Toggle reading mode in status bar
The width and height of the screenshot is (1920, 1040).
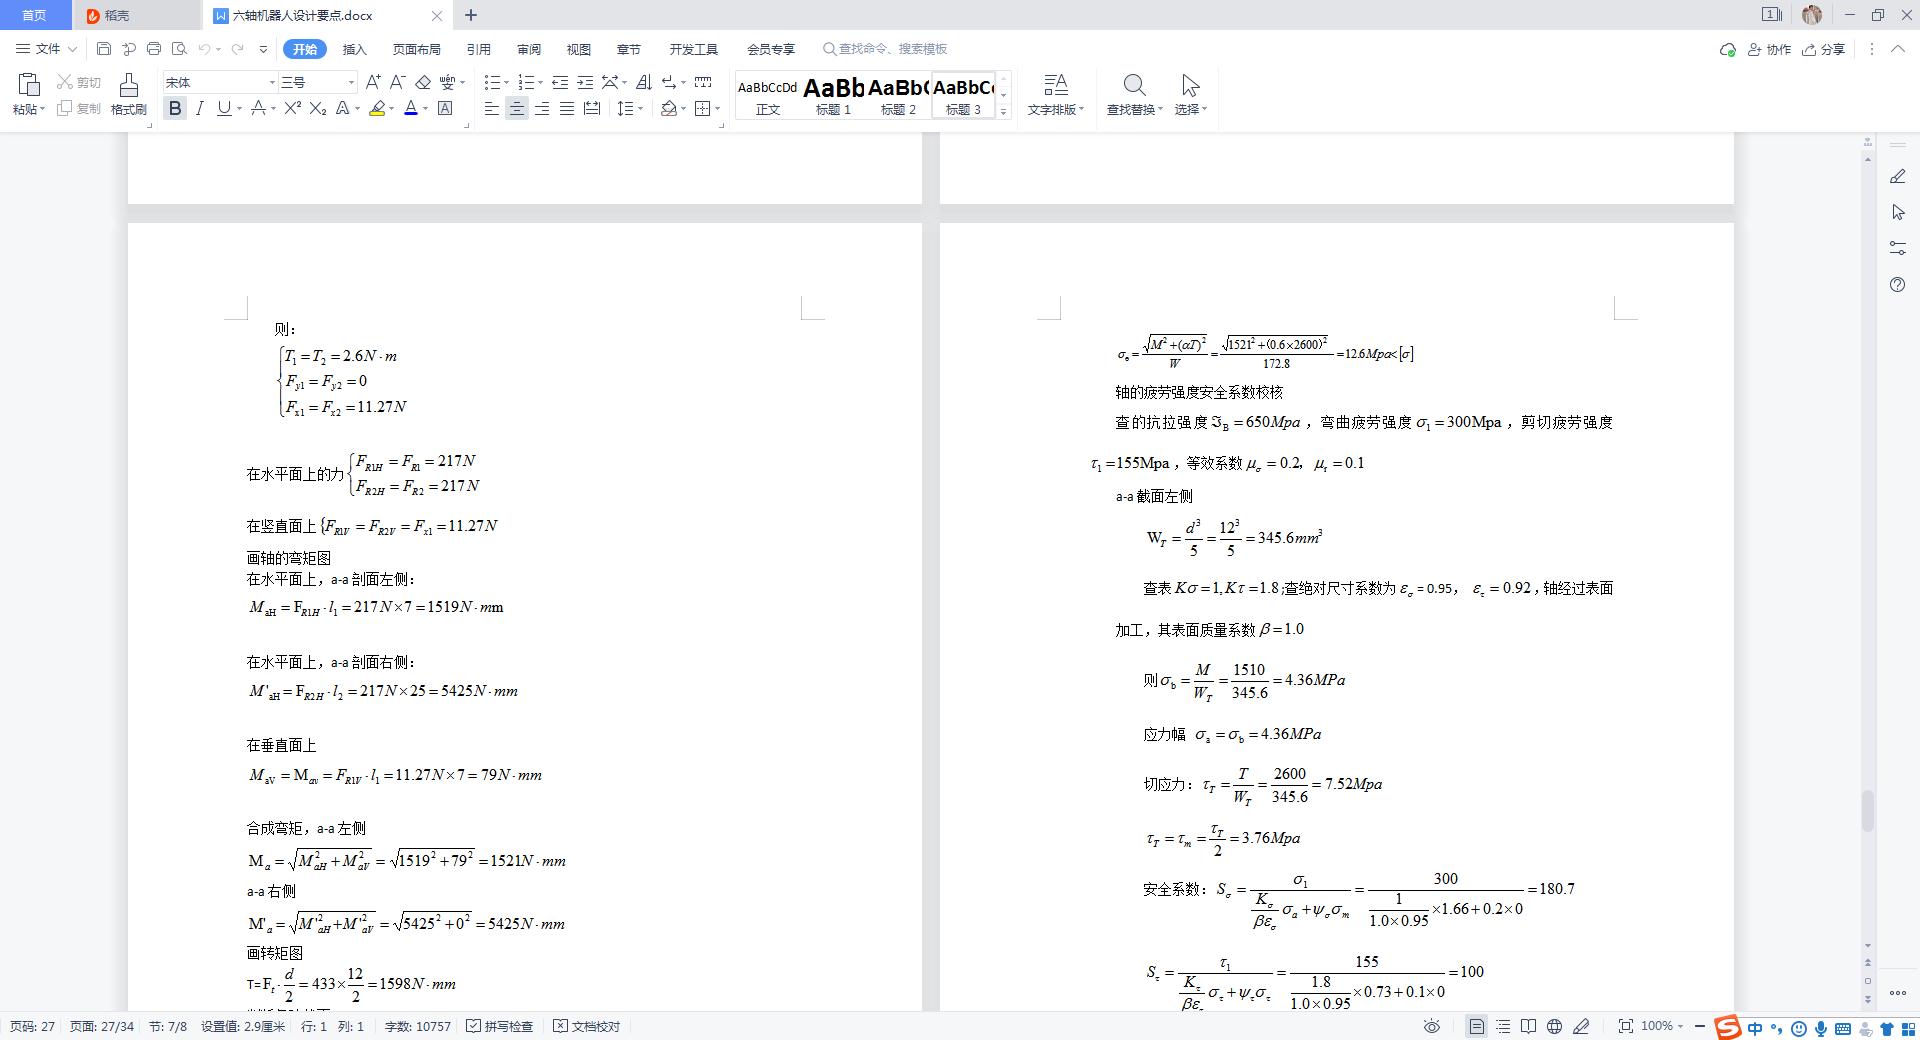(x=1528, y=1026)
